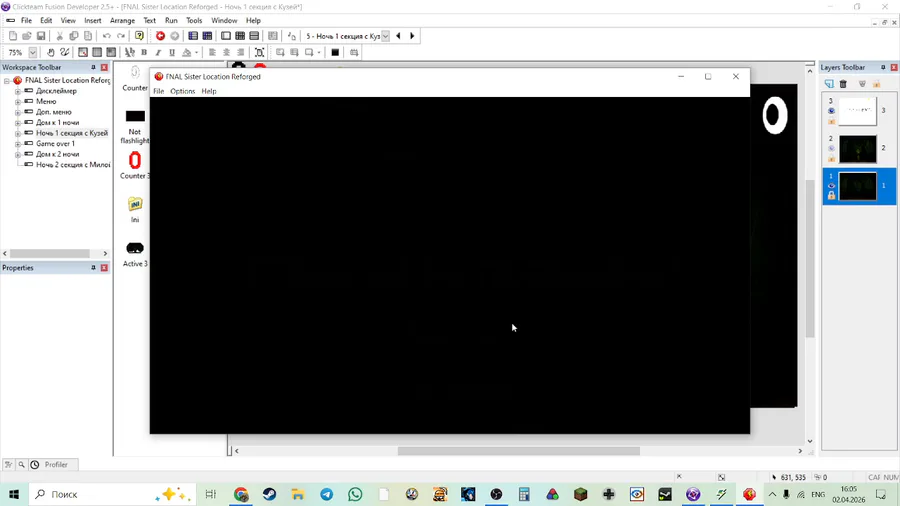900x506 pixels.
Task: Select Дом к 2 ночи frame
Action: (x=57, y=154)
